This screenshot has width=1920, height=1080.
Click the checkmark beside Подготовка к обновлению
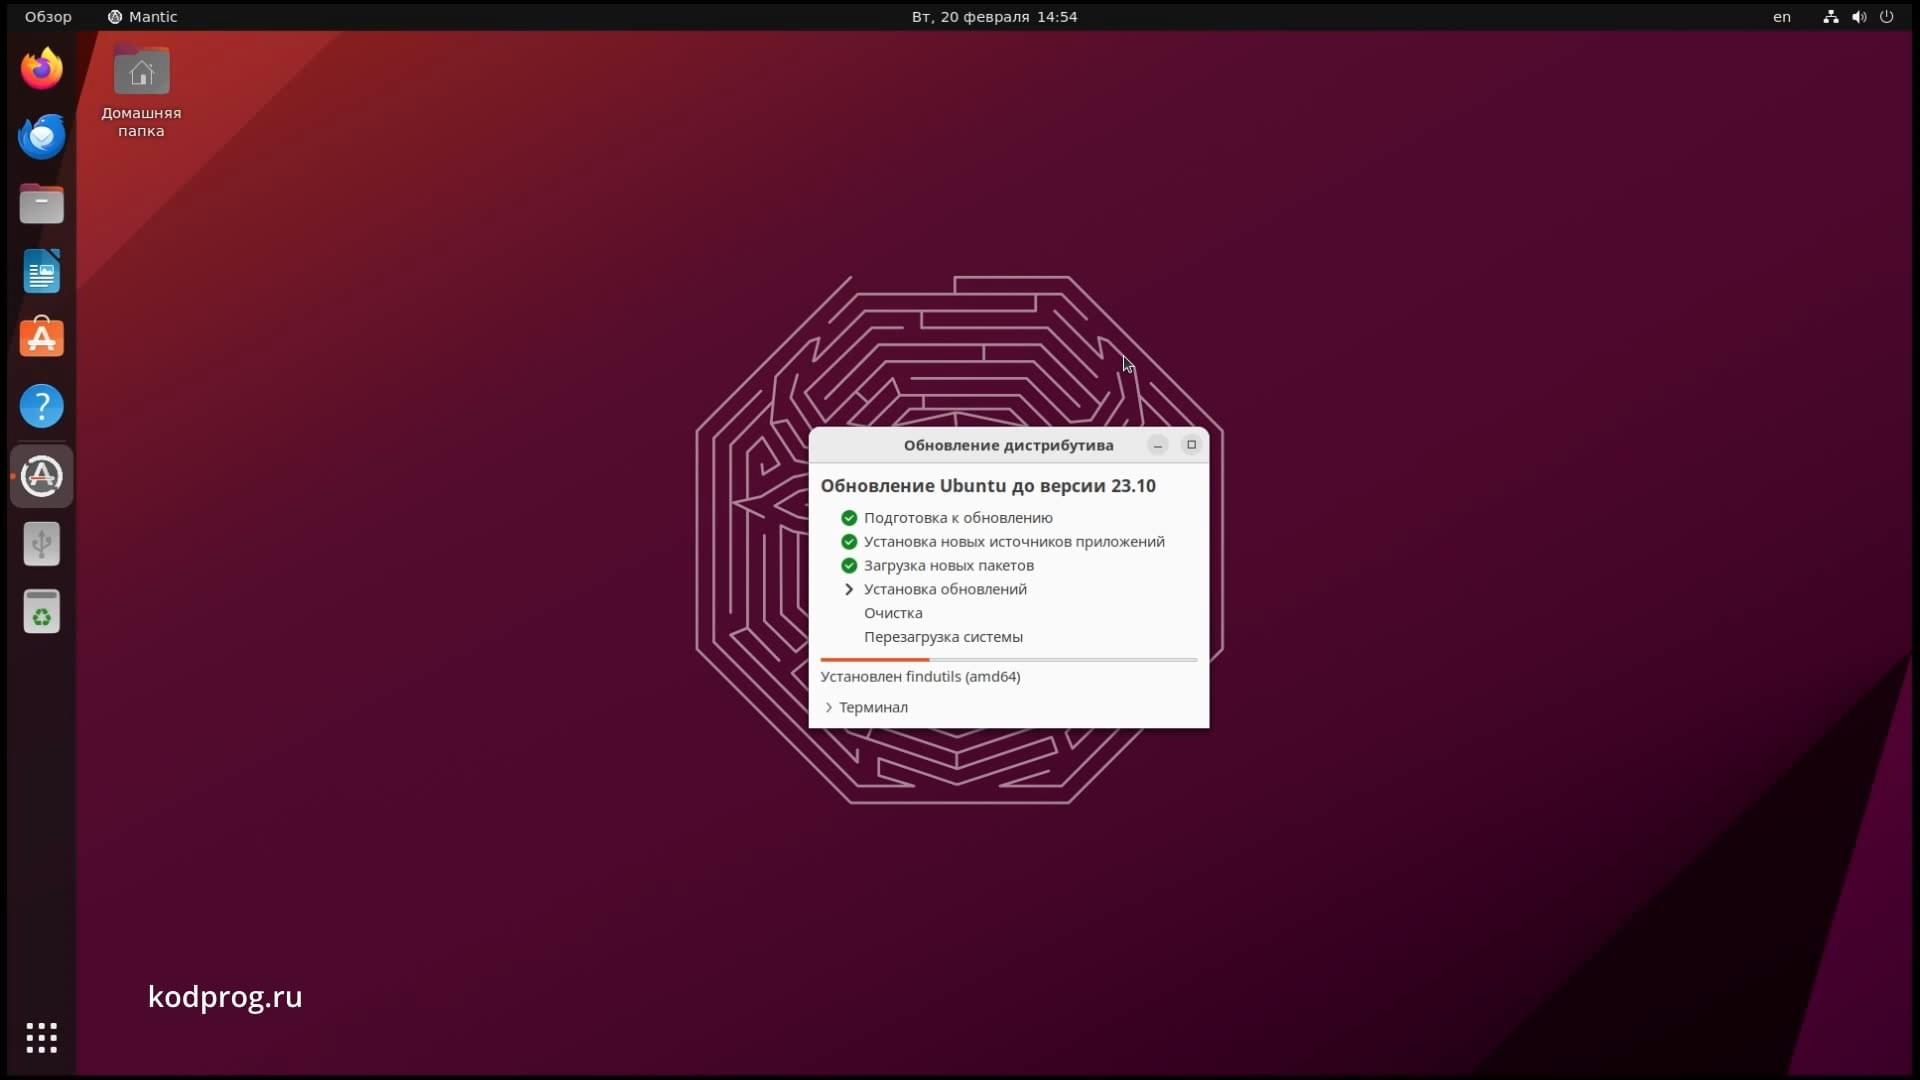click(849, 518)
